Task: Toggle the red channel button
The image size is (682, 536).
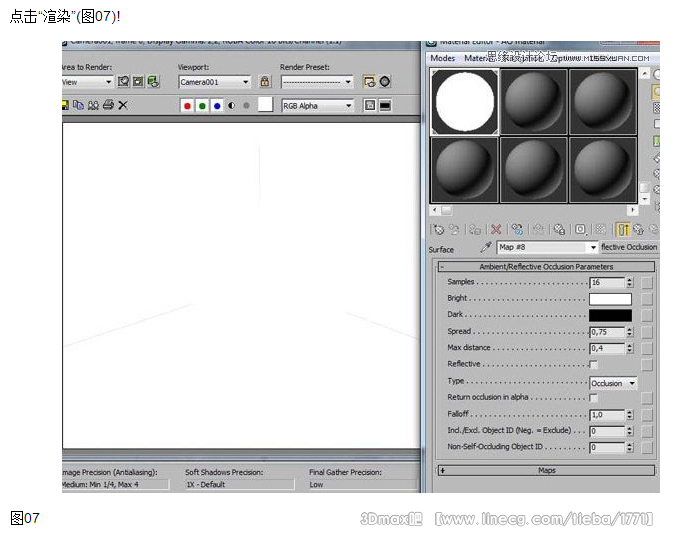Action: (187, 105)
